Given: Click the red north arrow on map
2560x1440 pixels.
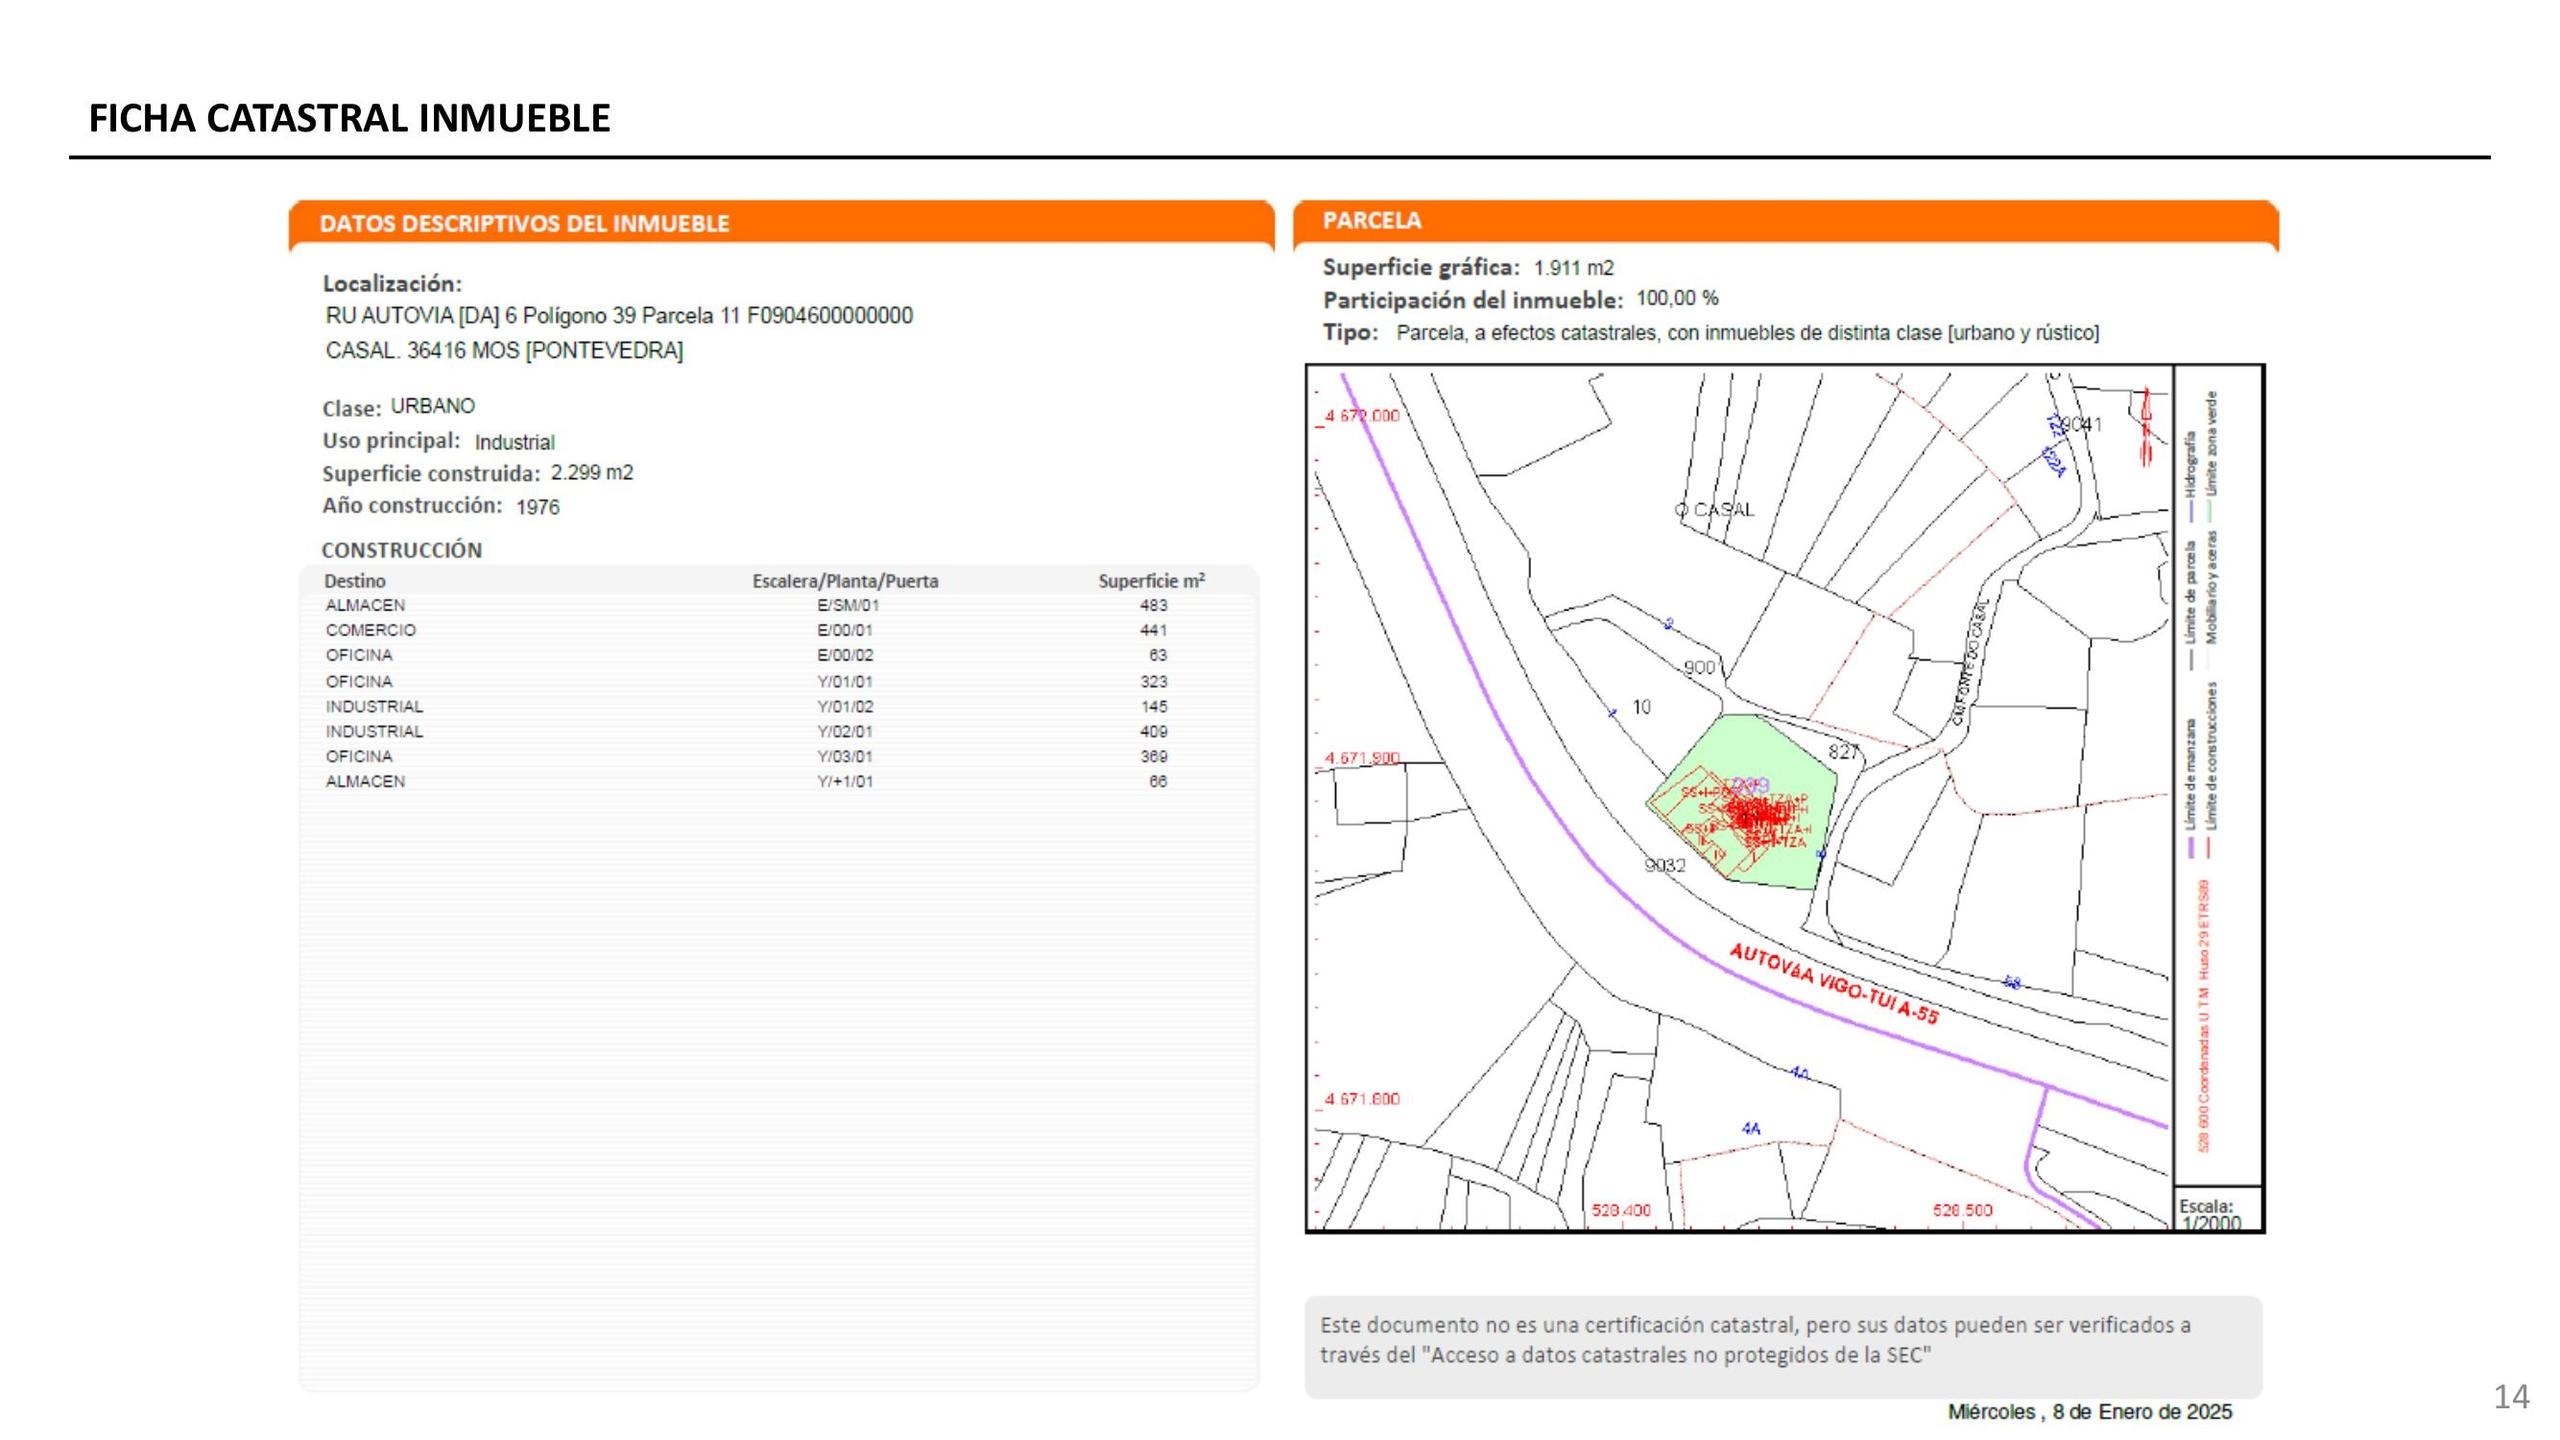Looking at the screenshot, I should [x=2146, y=425].
